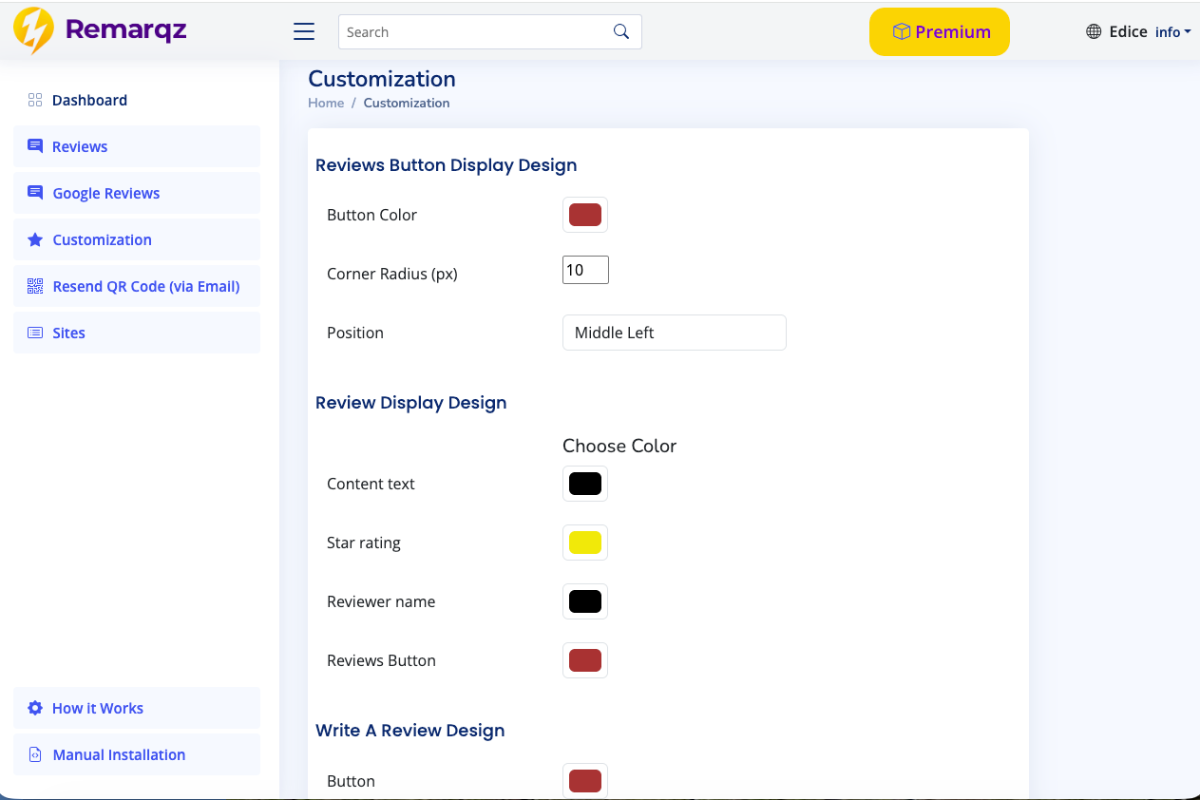Toggle the hamburger sidebar menu

pos(304,32)
